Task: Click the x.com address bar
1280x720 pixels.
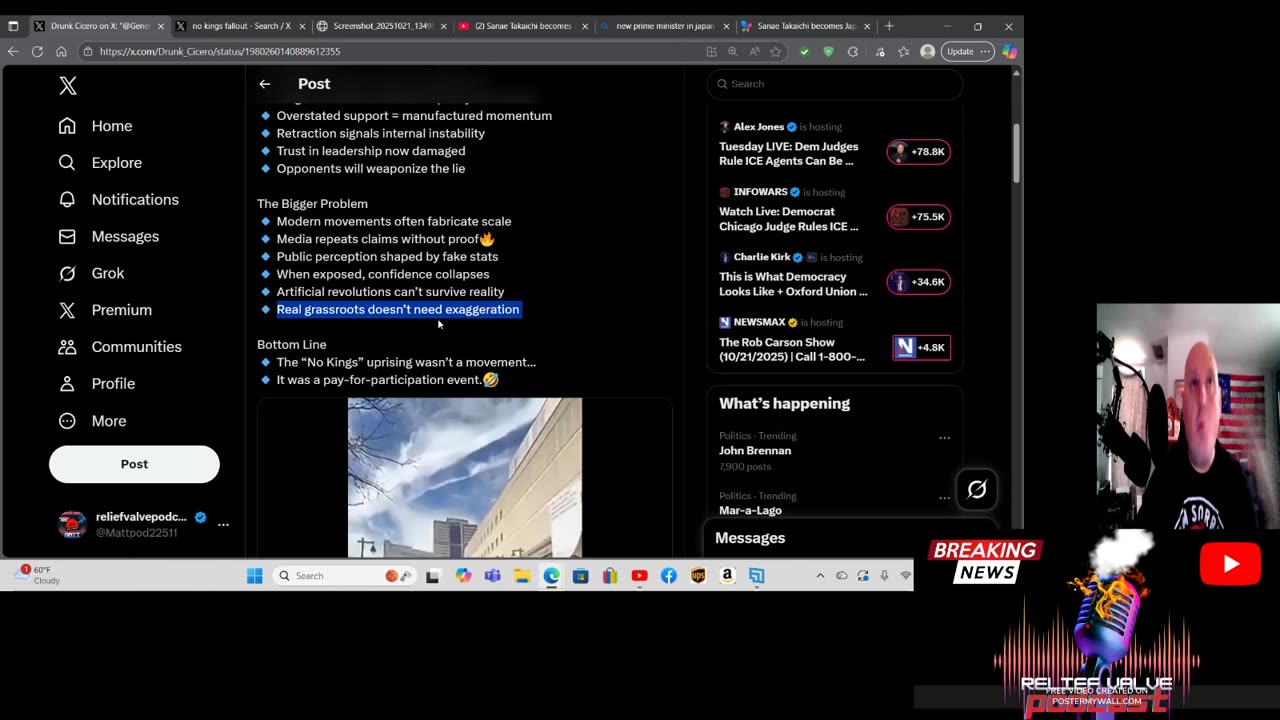Action: point(390,51)
